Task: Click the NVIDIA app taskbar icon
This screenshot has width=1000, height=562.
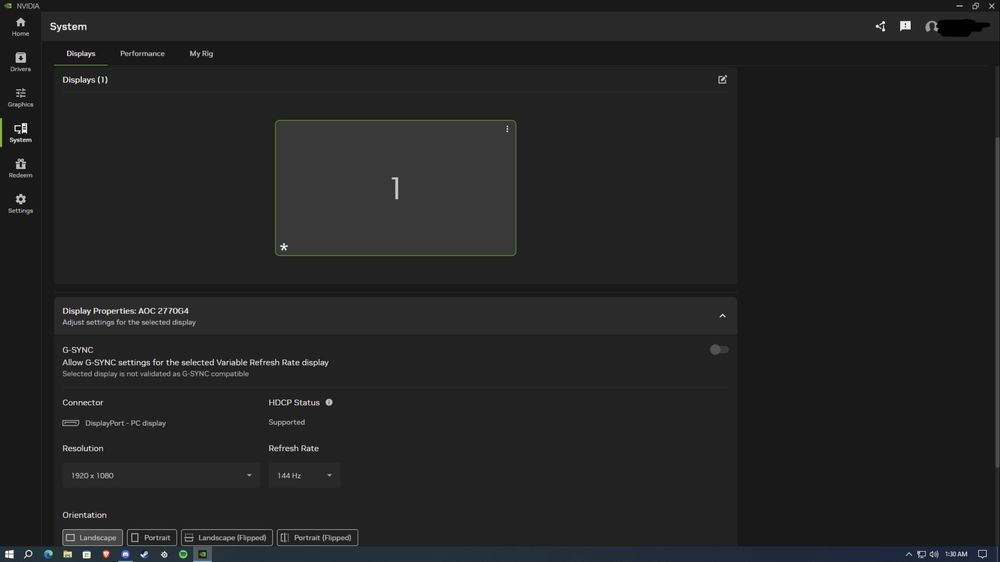Action: click(x=203, y=554)
